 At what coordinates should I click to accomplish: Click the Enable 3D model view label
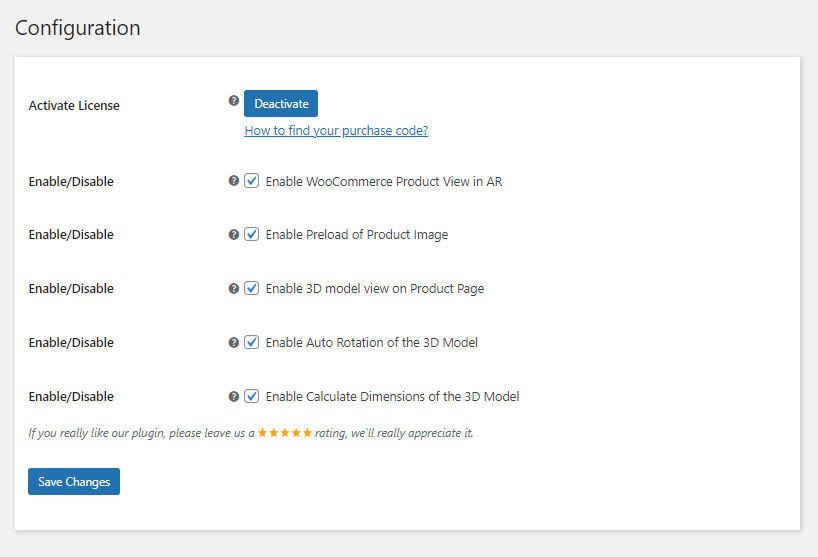[x=375, y=289]
